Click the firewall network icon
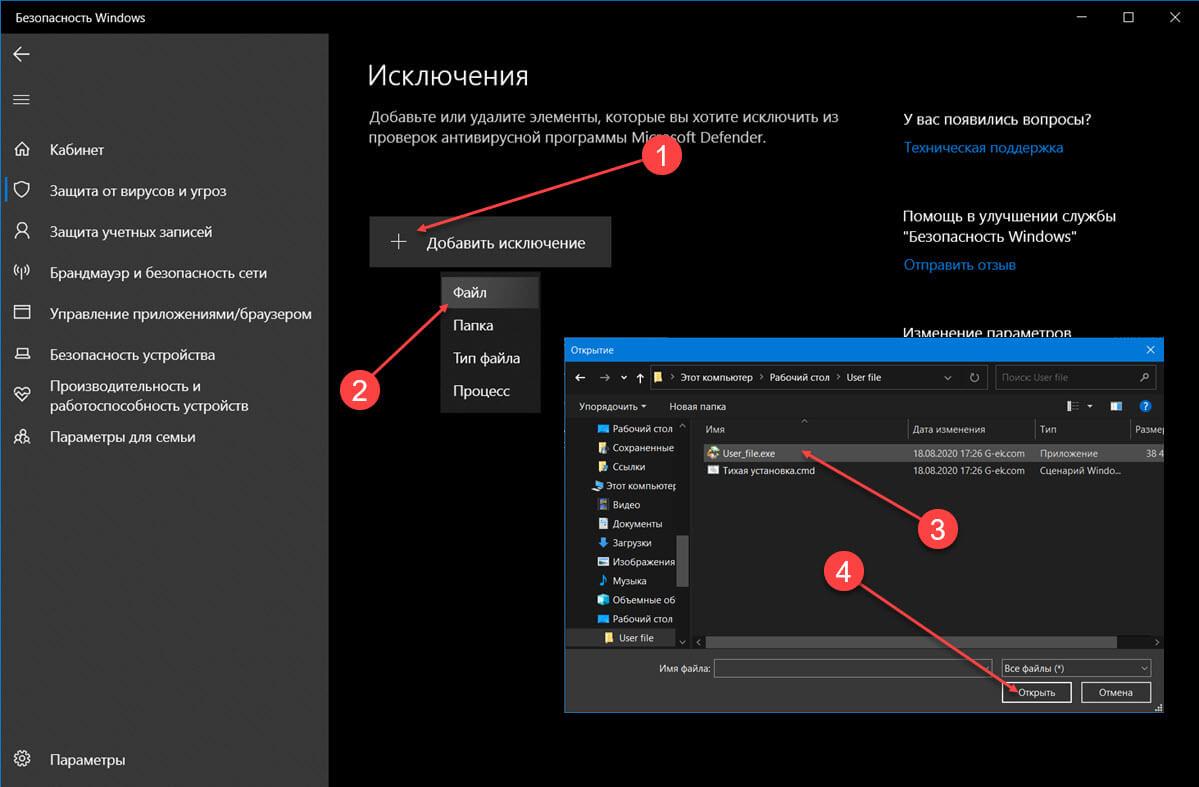Screen dimensions: 1199x787 tap(22, 272)
